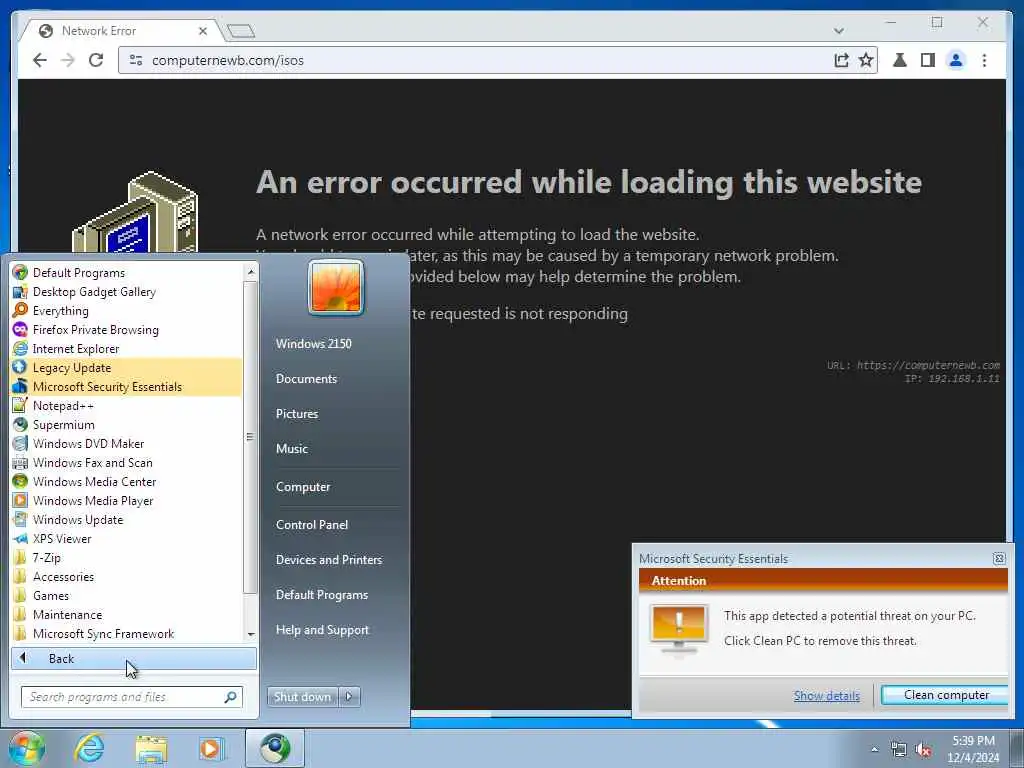Open Computer from the Start menu
Screen dimensions: 1024x768
point(303,487)
